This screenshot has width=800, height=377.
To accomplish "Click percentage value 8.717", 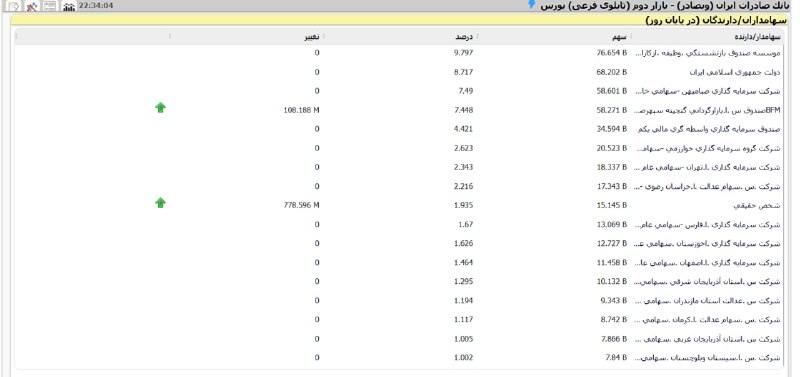I will tap(464, 72).
